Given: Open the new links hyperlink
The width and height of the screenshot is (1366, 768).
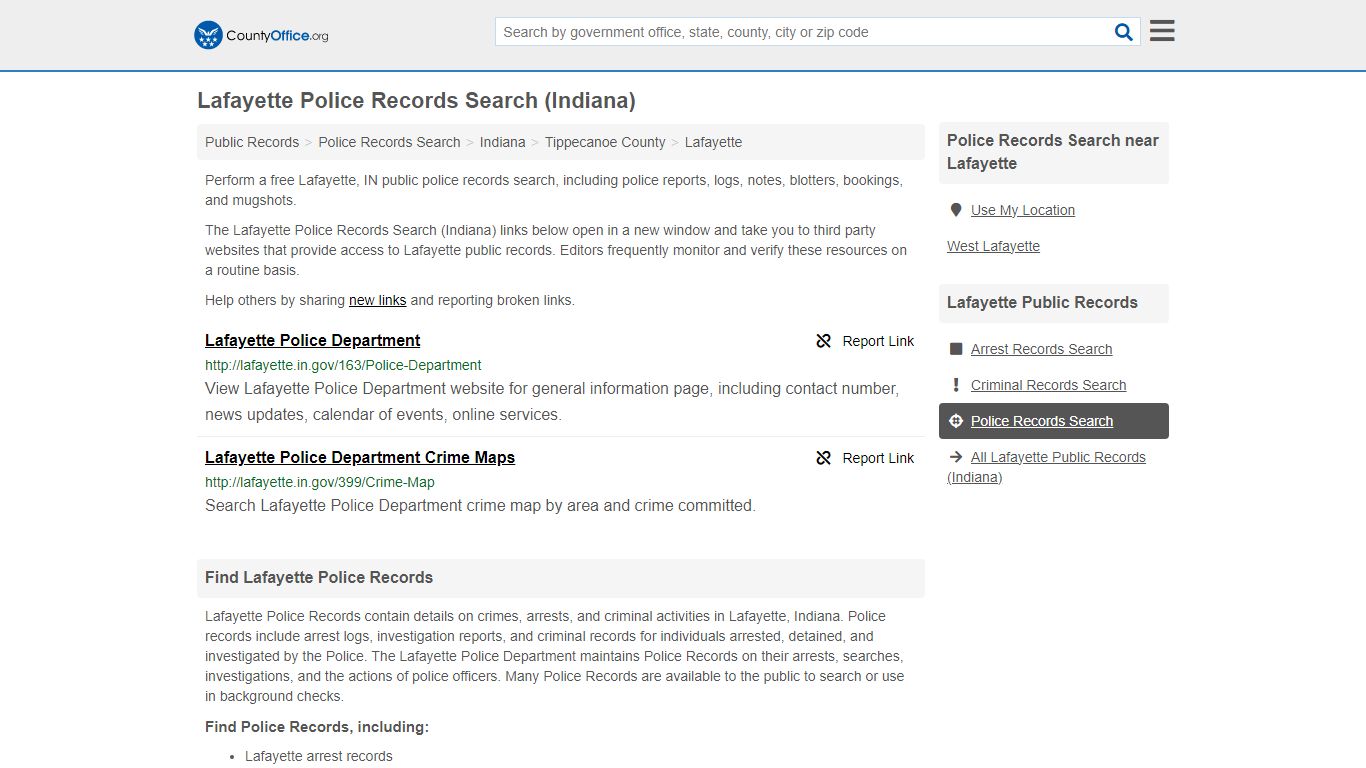Looking at the screenshot, I should tap(377, 300).
